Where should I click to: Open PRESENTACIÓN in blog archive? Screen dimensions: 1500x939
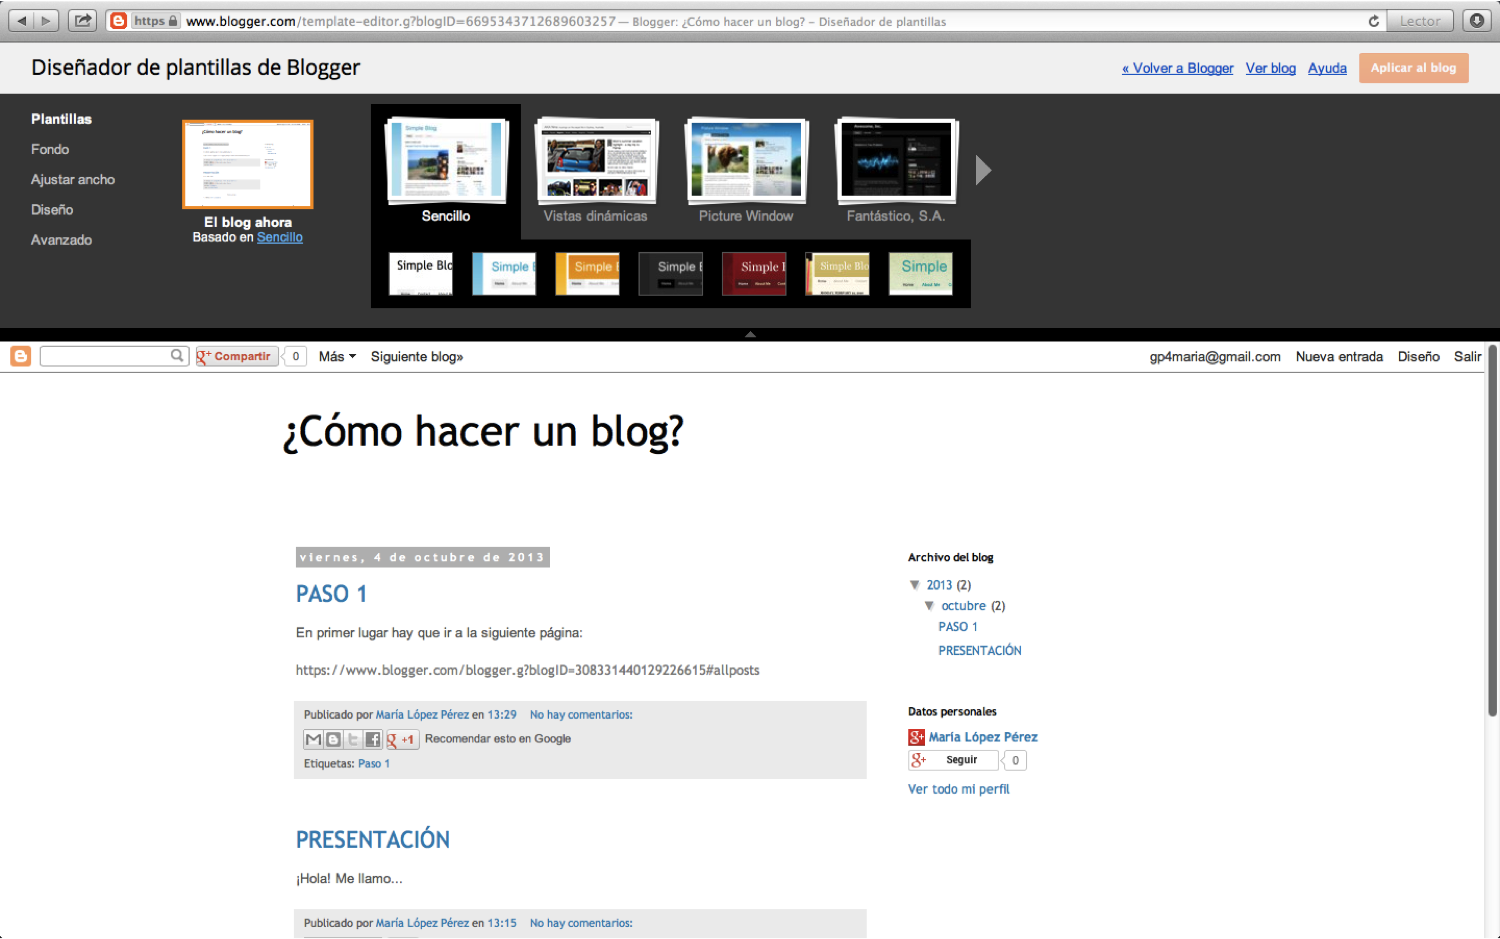pos(980,651)
